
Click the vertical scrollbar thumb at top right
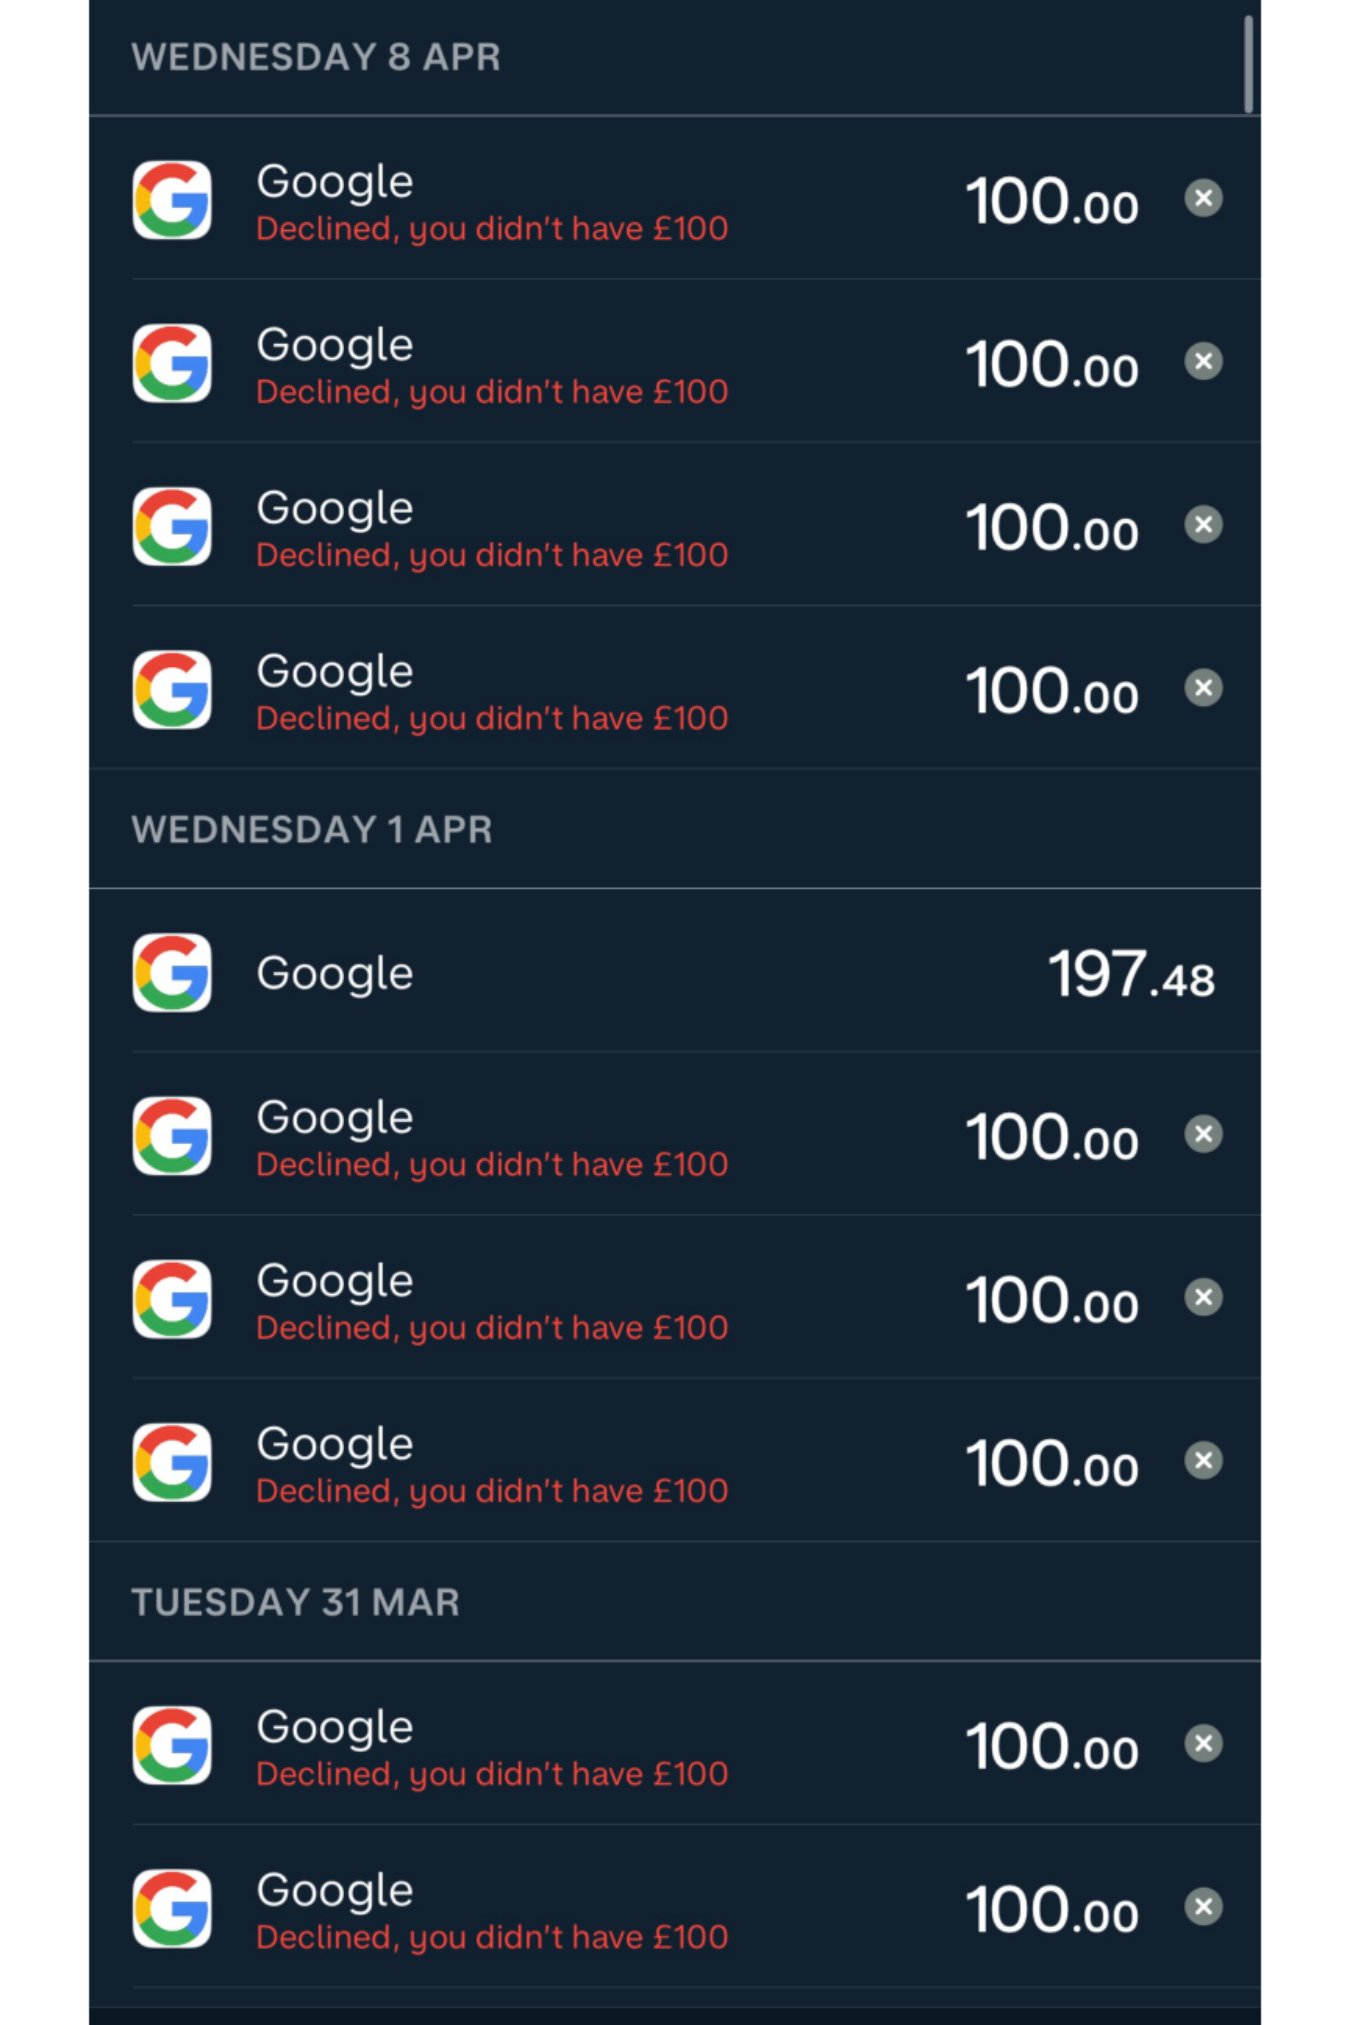pos(1248,63)
